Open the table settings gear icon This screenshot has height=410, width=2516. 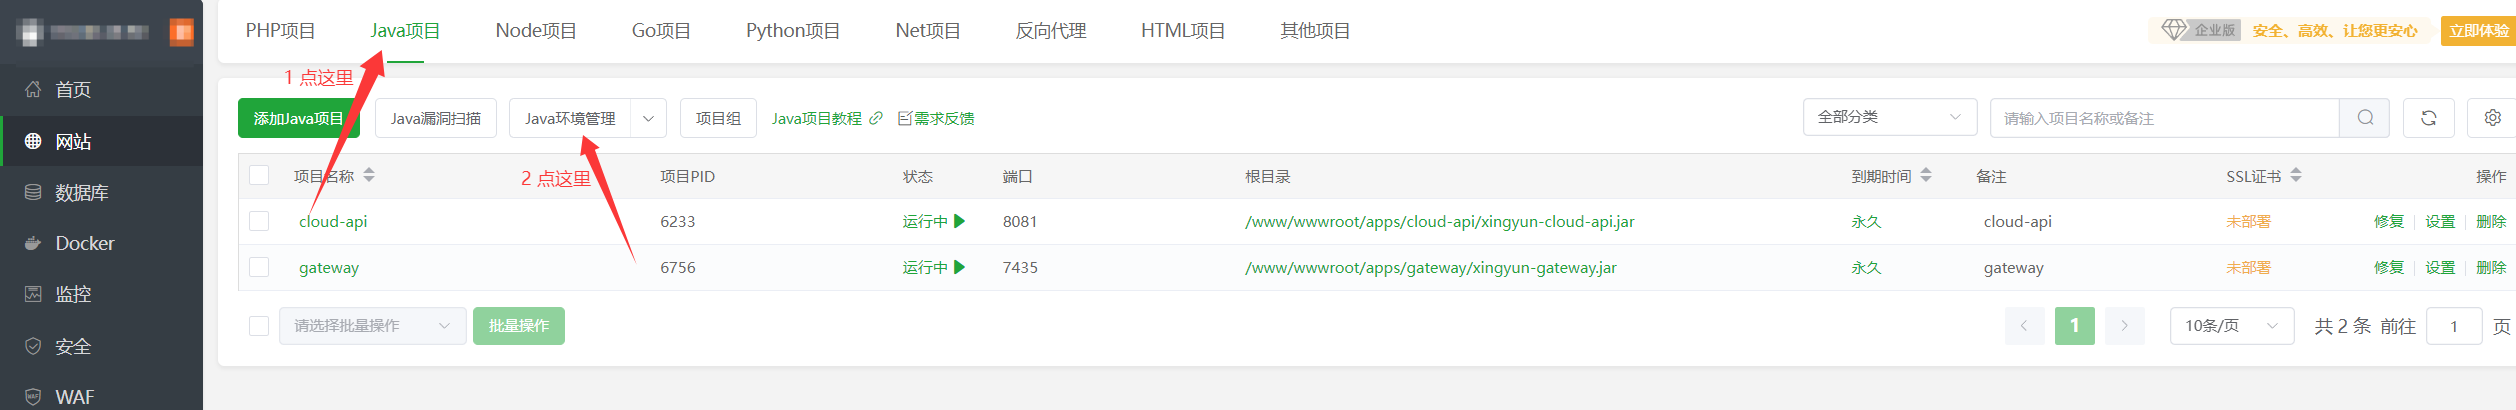(x=2492, y=118)
